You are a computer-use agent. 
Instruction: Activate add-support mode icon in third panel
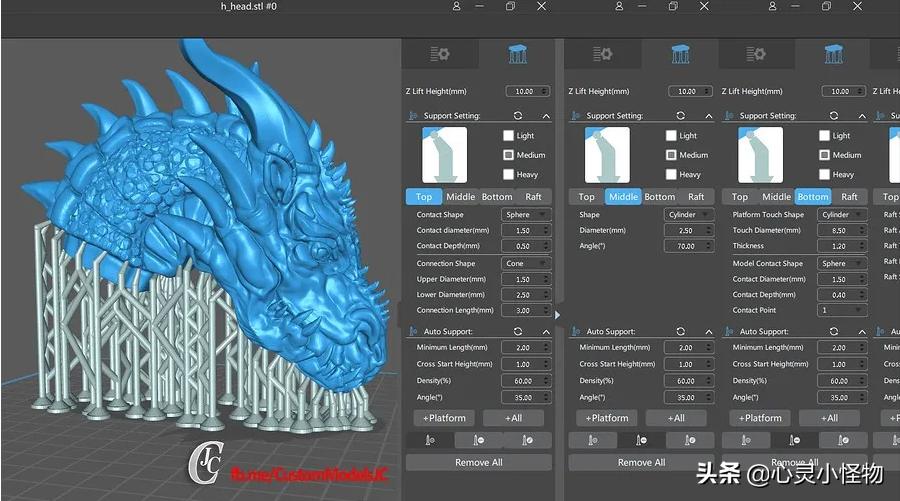click(x=746, y=440)
